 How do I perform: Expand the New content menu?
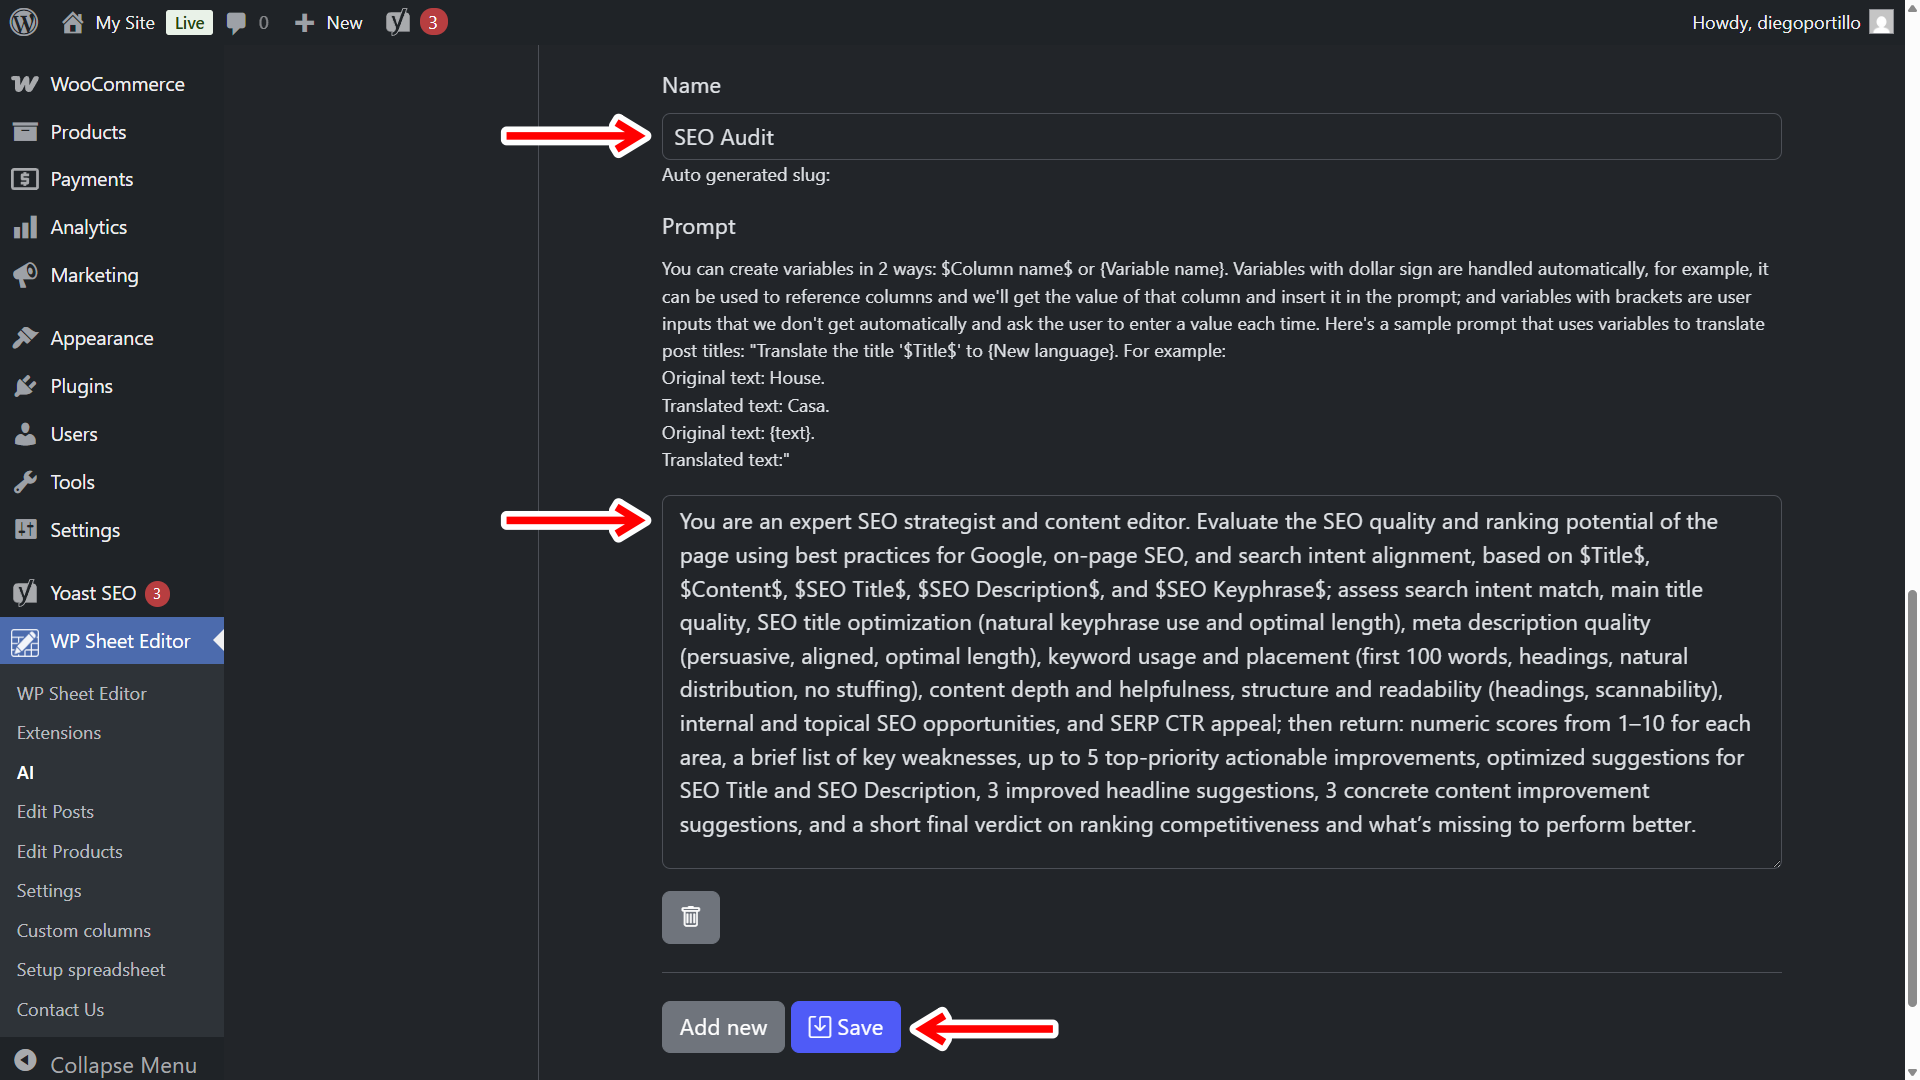(x=329, y=22)
